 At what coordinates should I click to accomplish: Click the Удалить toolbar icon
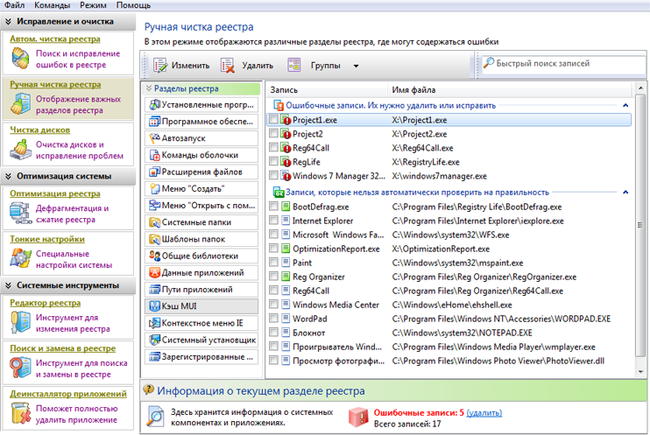pos(228,66)
